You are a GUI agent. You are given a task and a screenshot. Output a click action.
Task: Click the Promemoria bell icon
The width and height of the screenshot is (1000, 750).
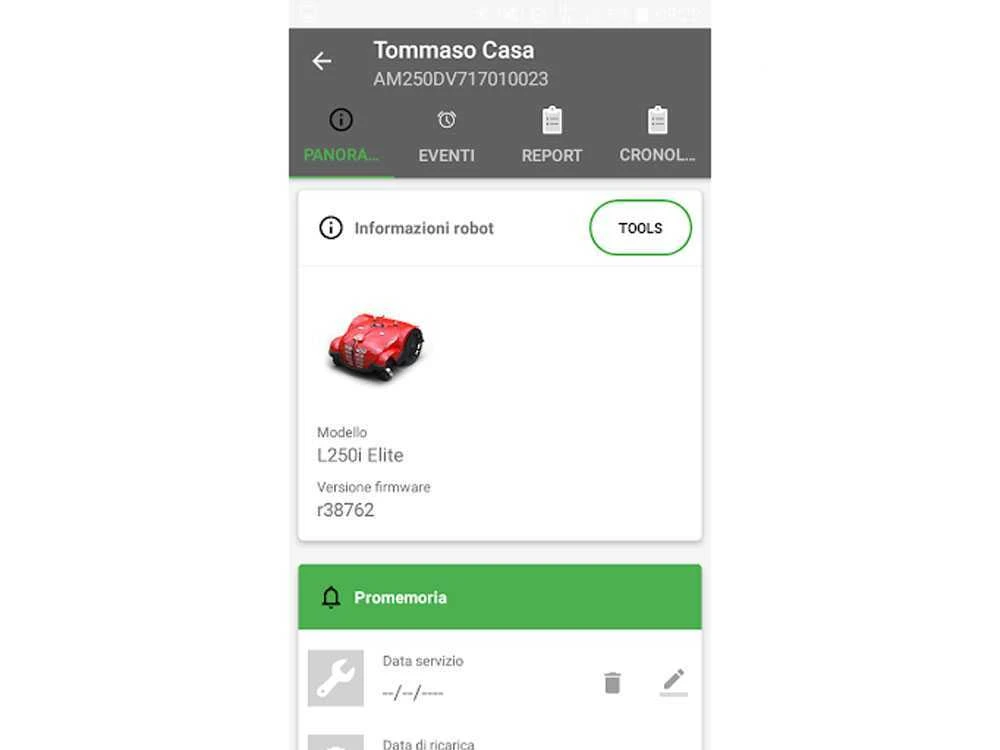click(330, 598)
